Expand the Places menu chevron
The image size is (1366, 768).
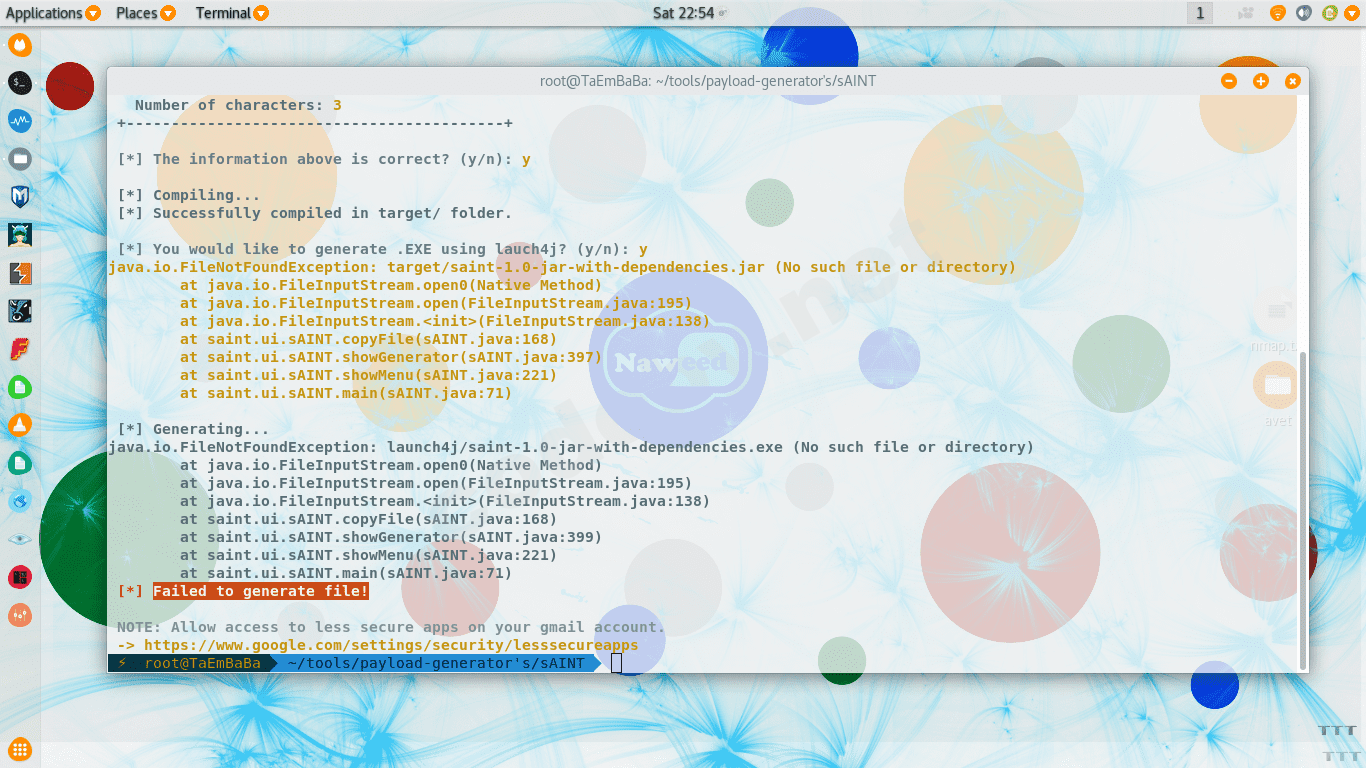pyautogui.click(x=166, y=13)
